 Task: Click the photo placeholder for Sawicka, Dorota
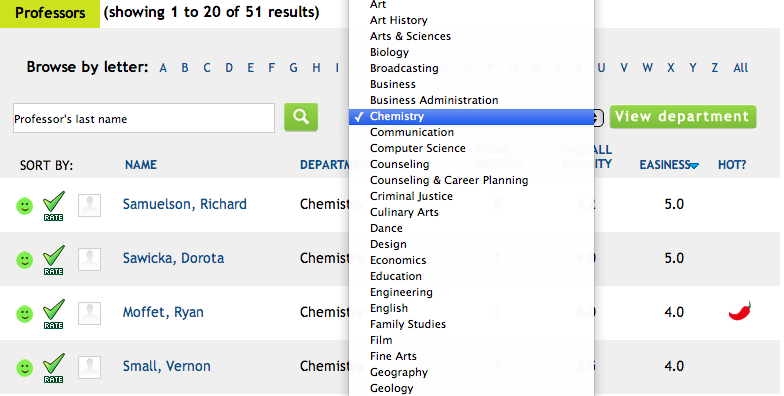90,260
